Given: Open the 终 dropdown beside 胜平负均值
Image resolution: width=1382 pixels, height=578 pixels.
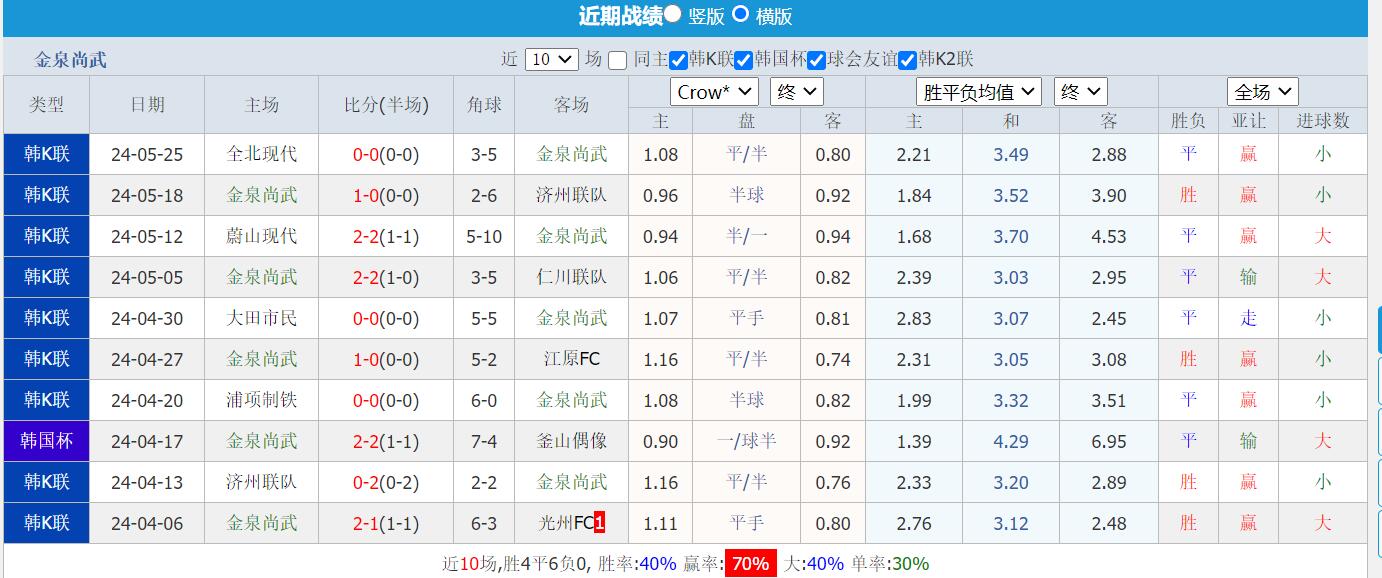Looking at the screenshot, I should point(1082,90).
